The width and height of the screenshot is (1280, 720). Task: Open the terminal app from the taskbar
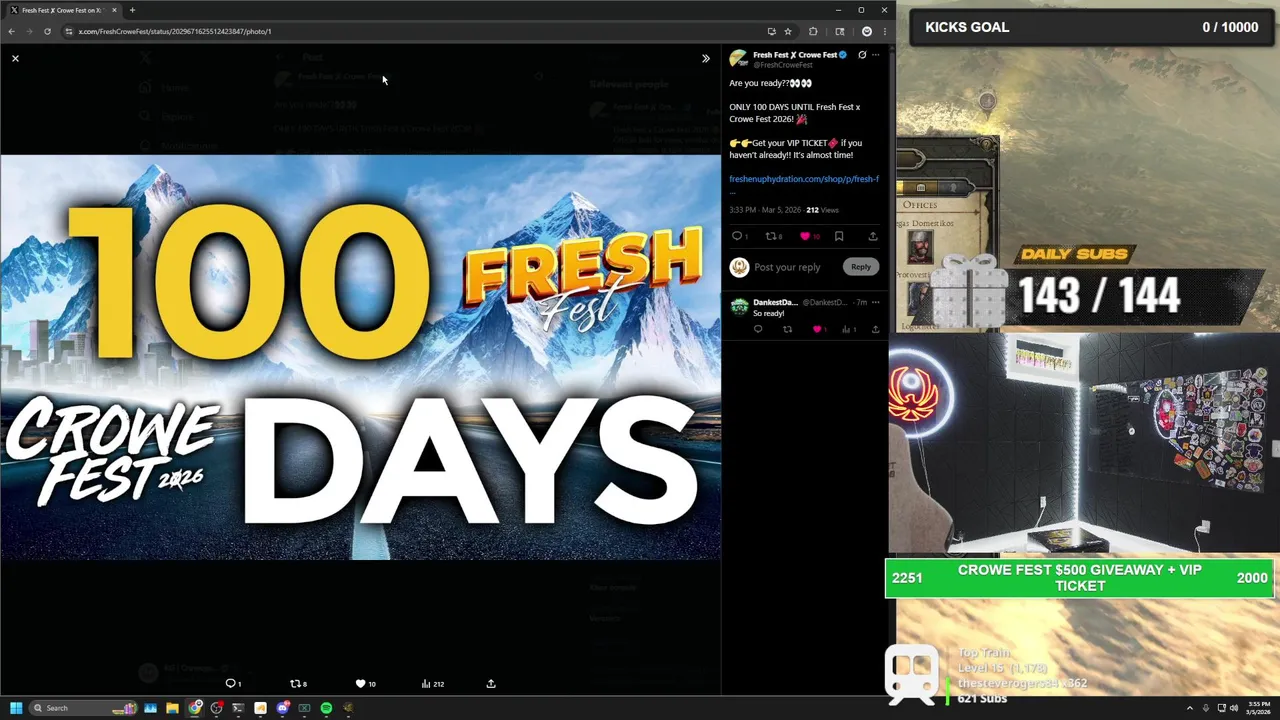tap(238, 708)
